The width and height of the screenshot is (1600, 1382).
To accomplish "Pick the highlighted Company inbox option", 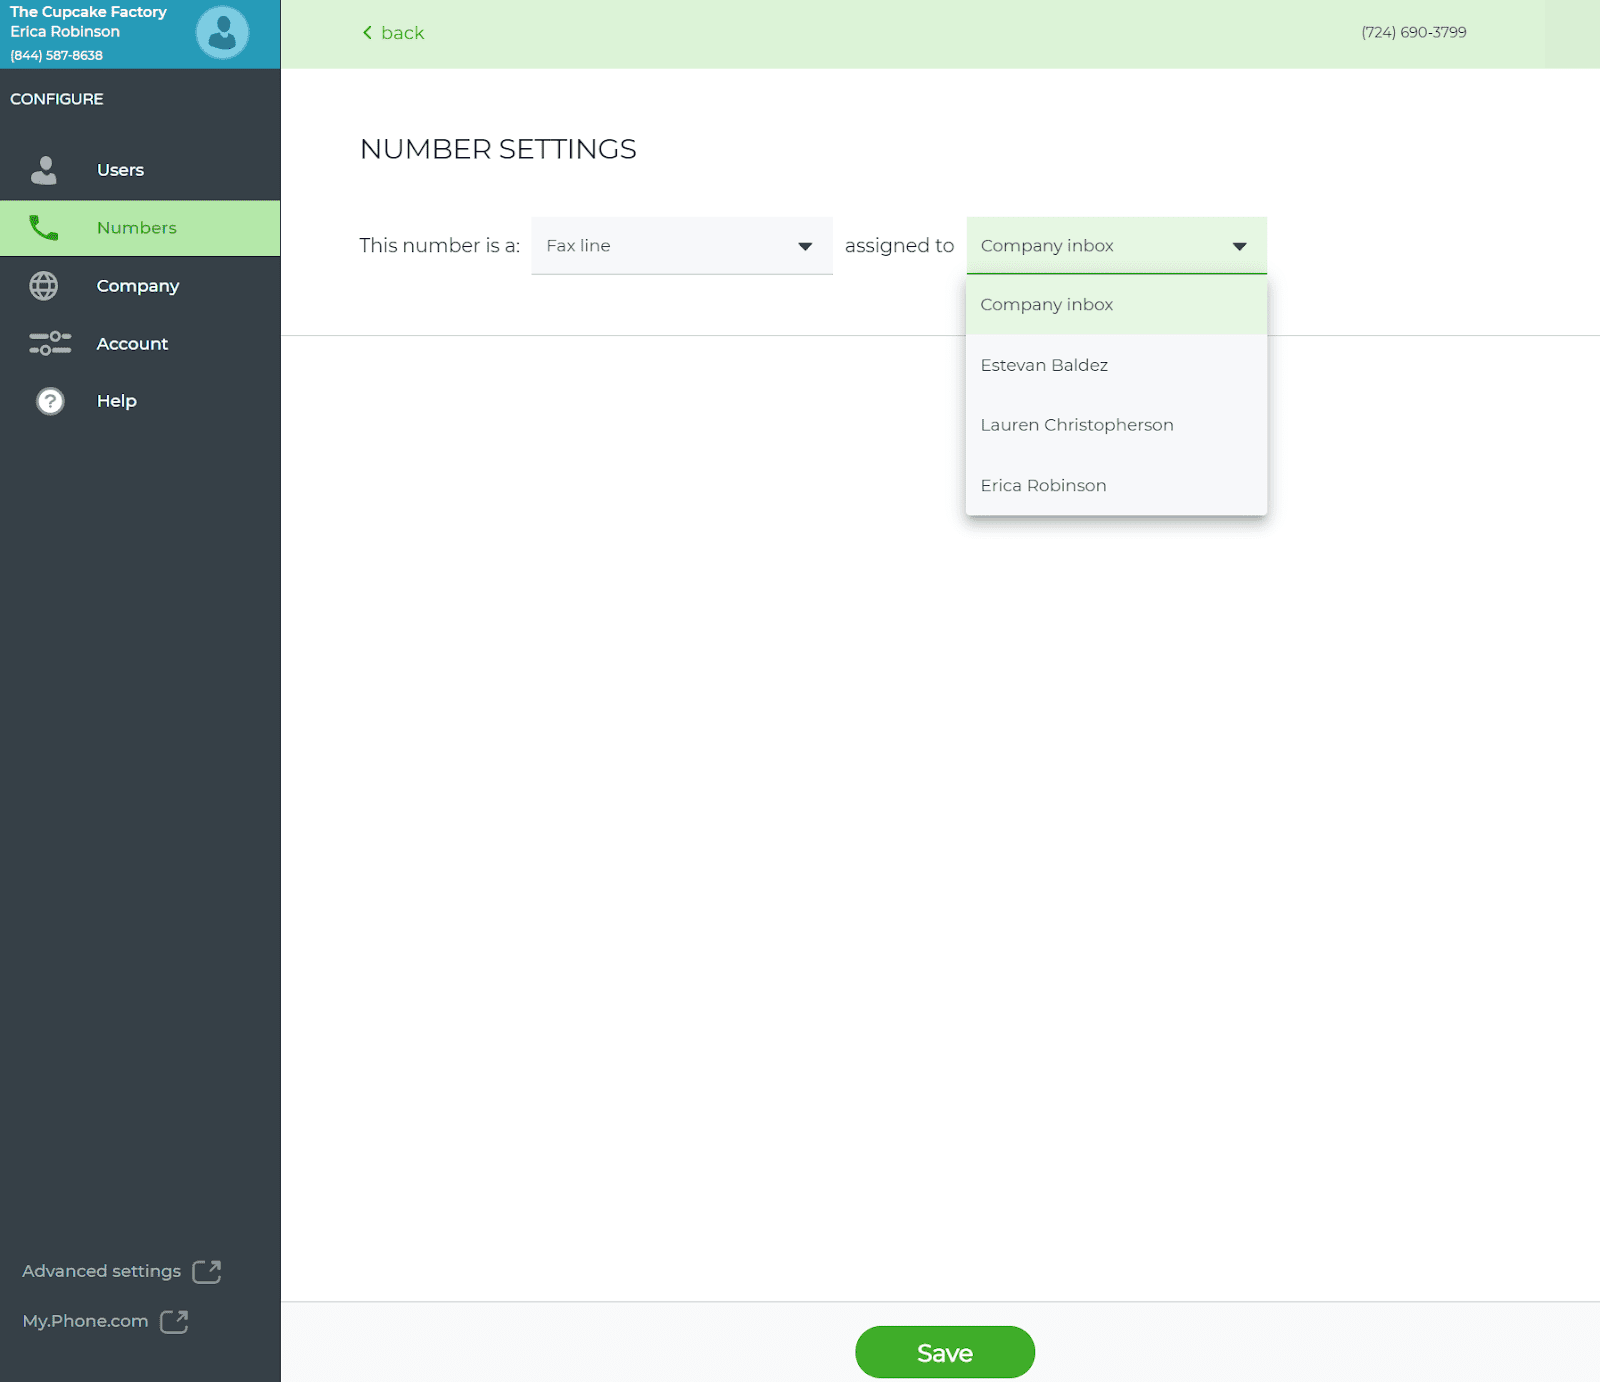I will 1116,305.
